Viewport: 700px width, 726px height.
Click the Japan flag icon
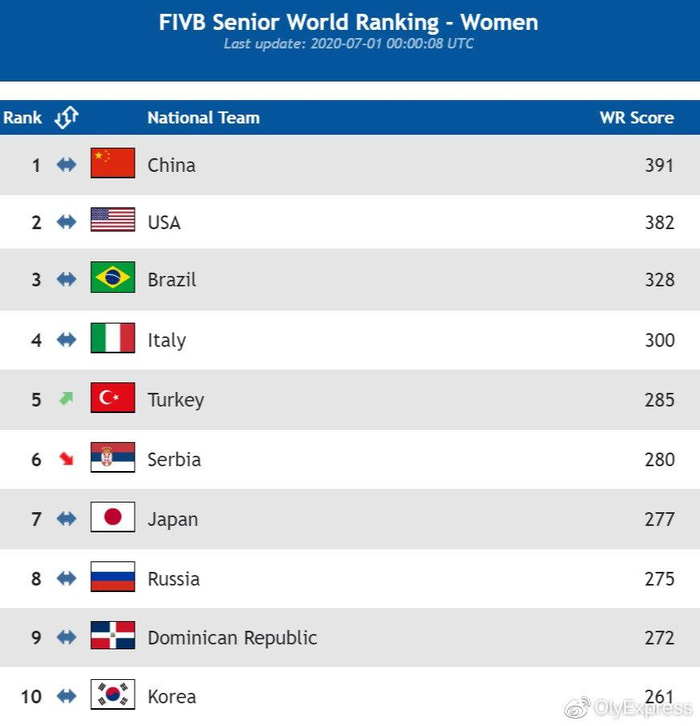pos(113,517)
